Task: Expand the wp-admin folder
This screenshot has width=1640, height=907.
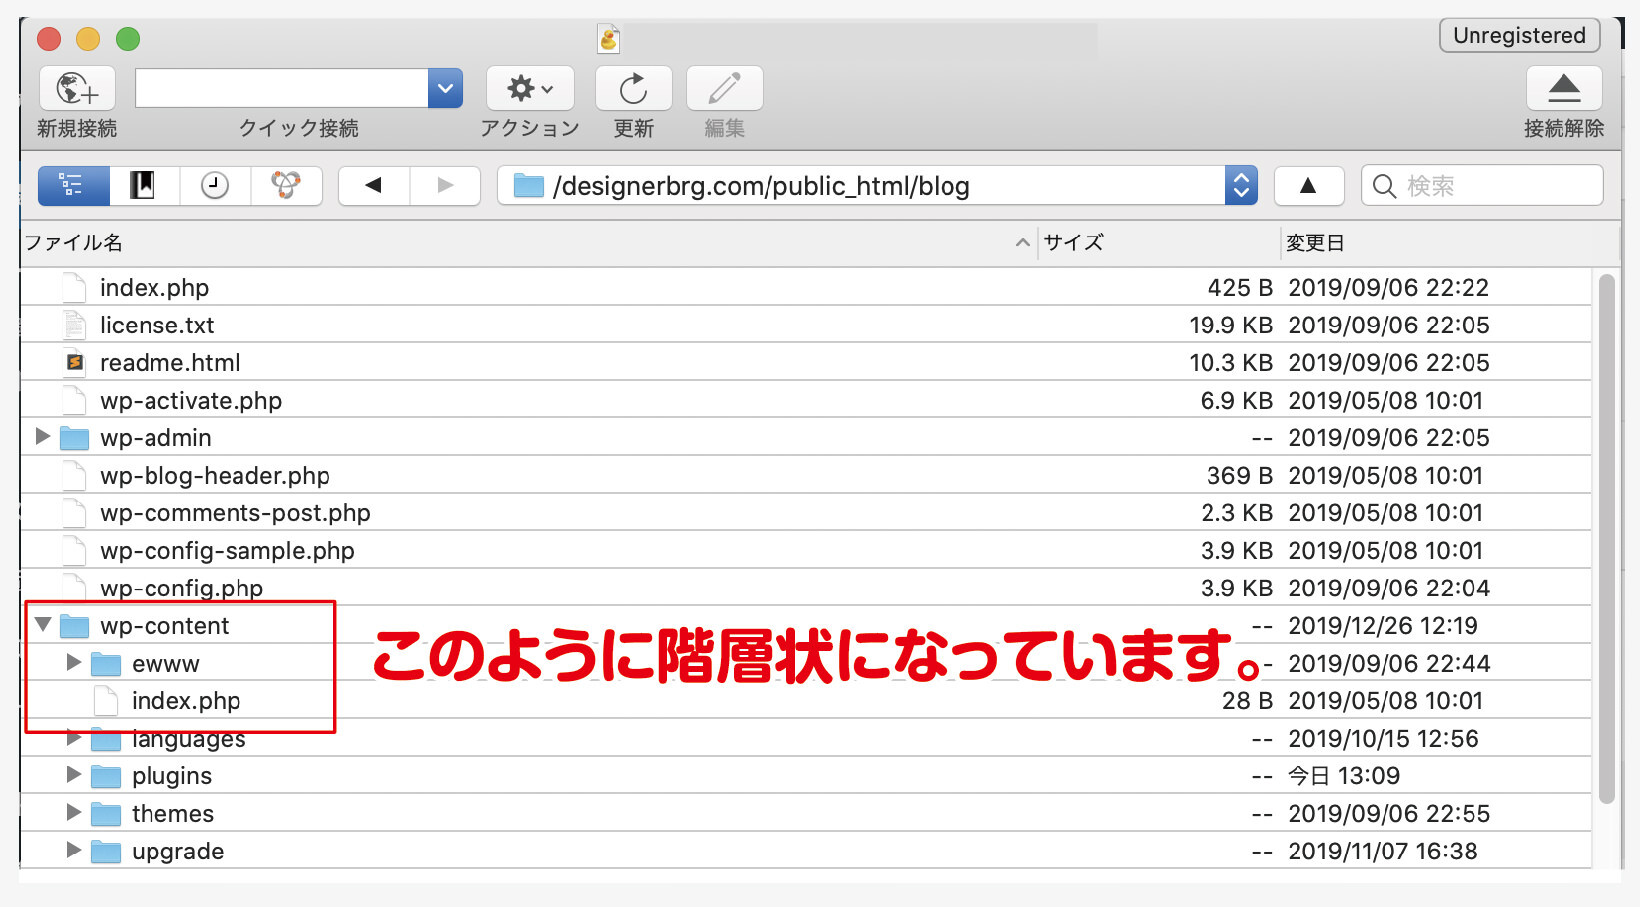Action: pyautogui.click(x=43, y=437)
